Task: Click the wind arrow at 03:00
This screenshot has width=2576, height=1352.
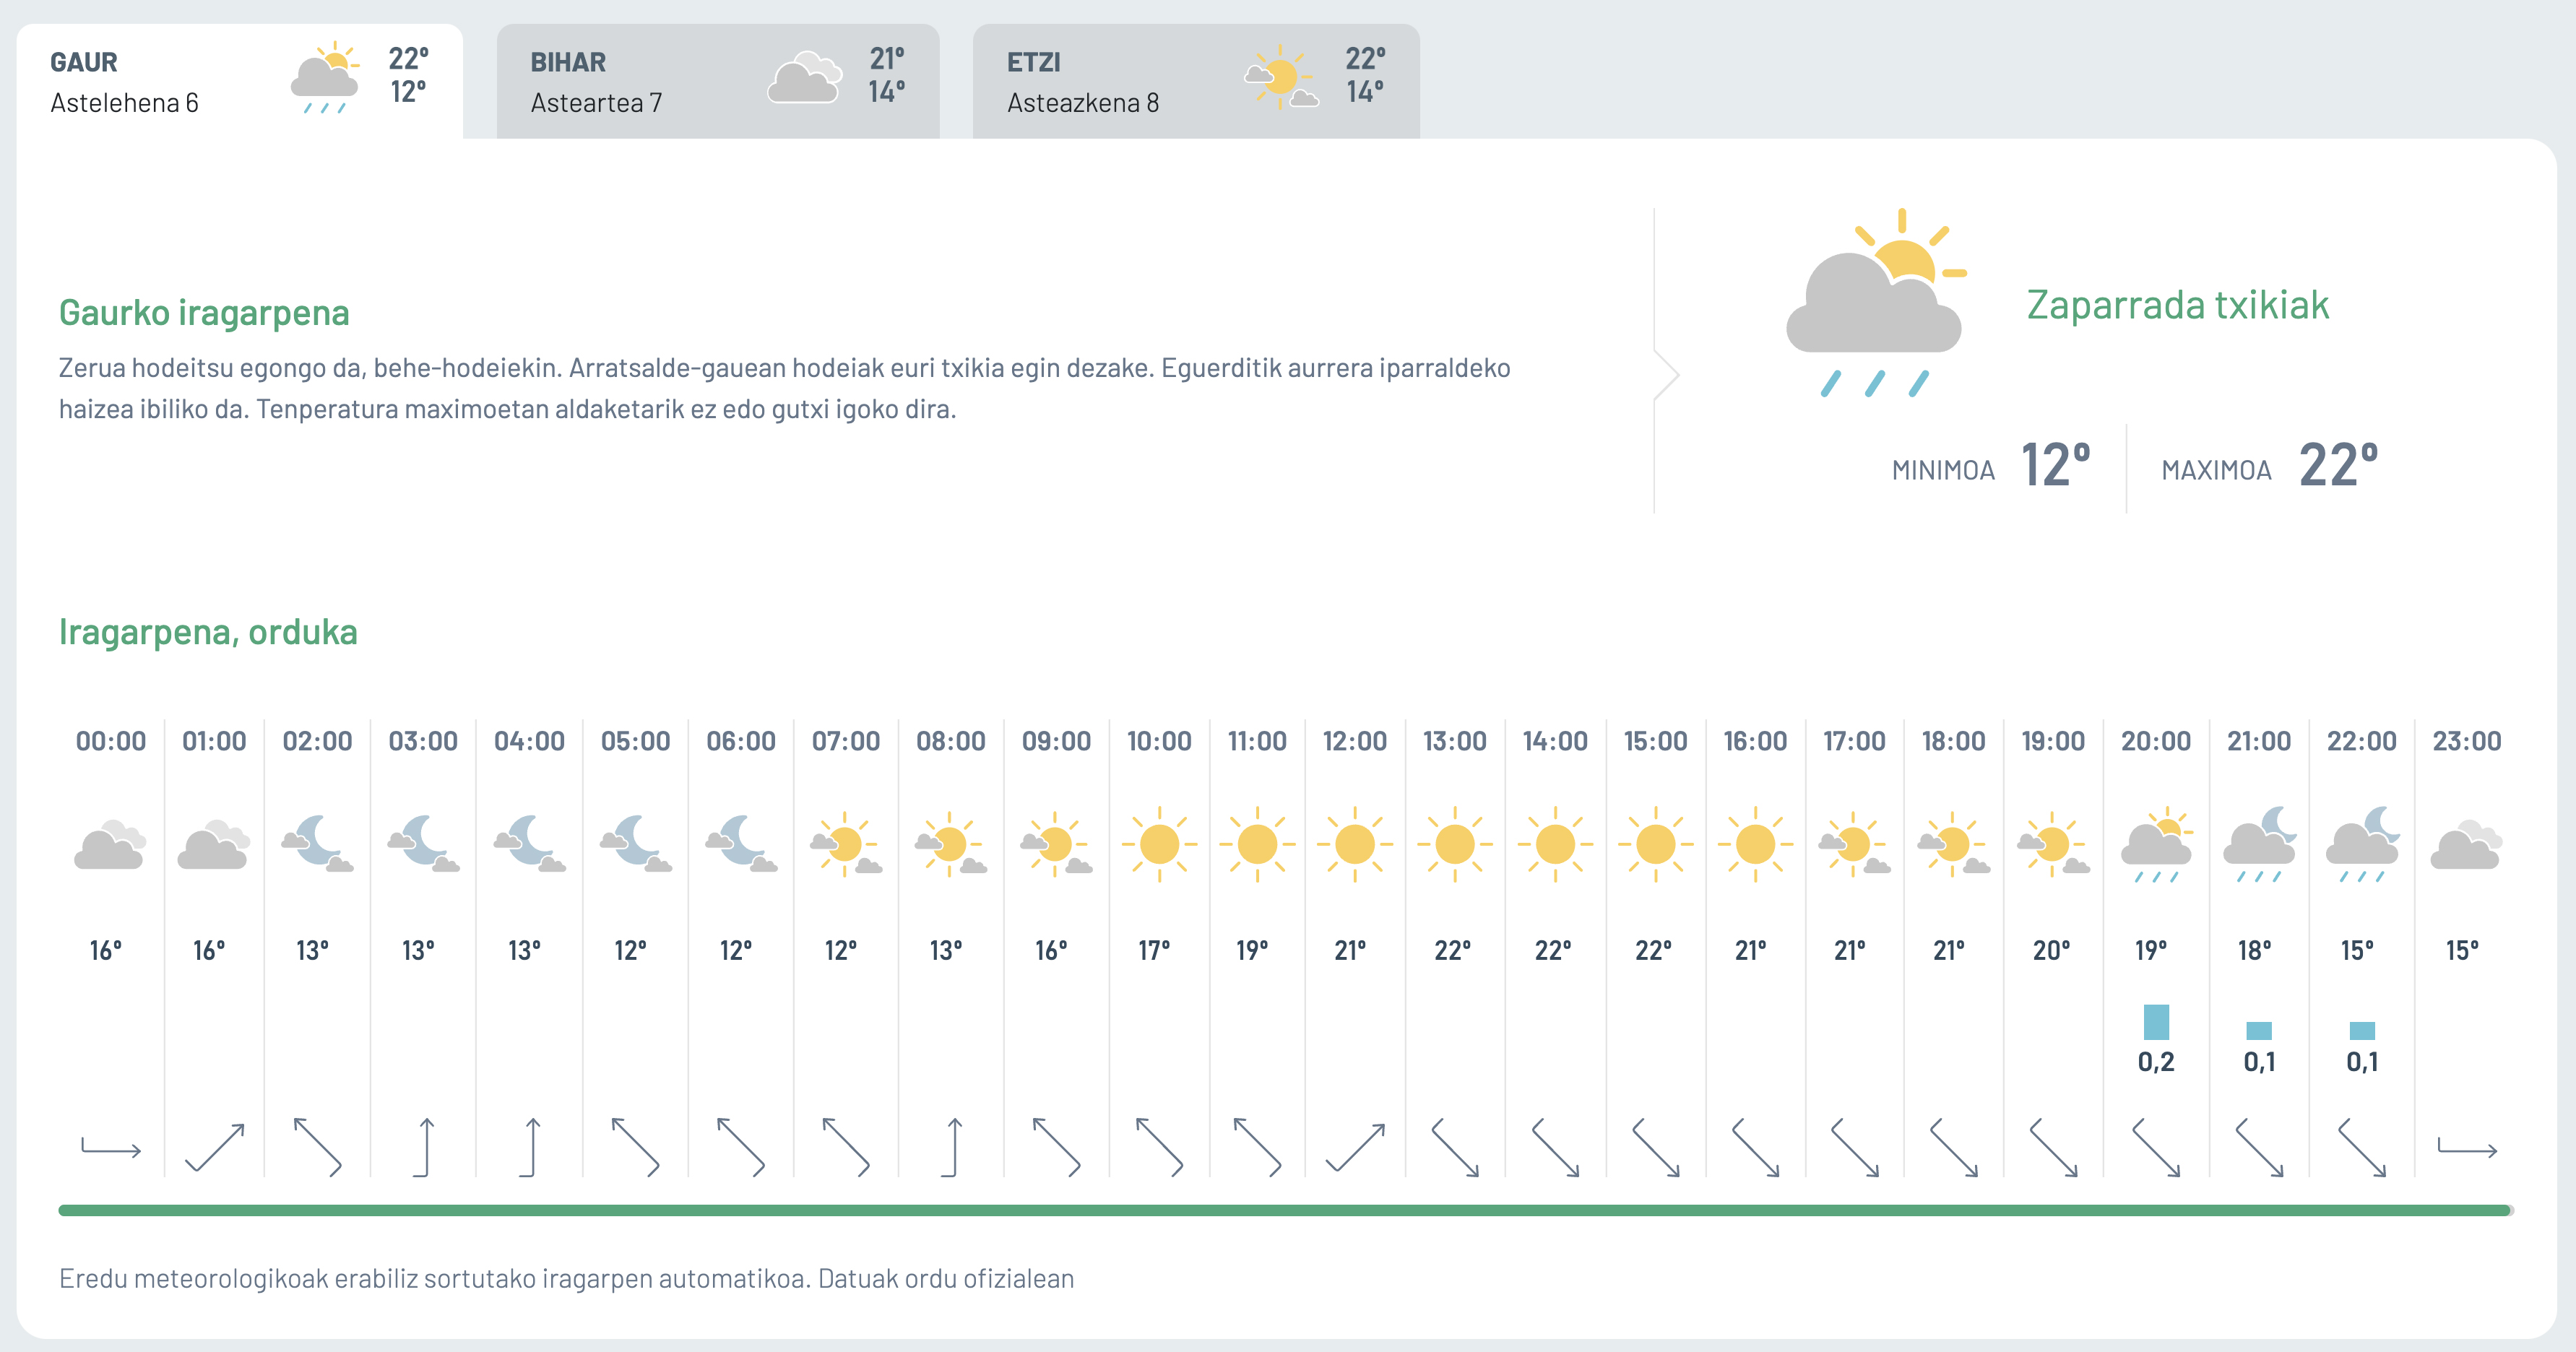Action: pyautogui.click(x=424, y=1147)
